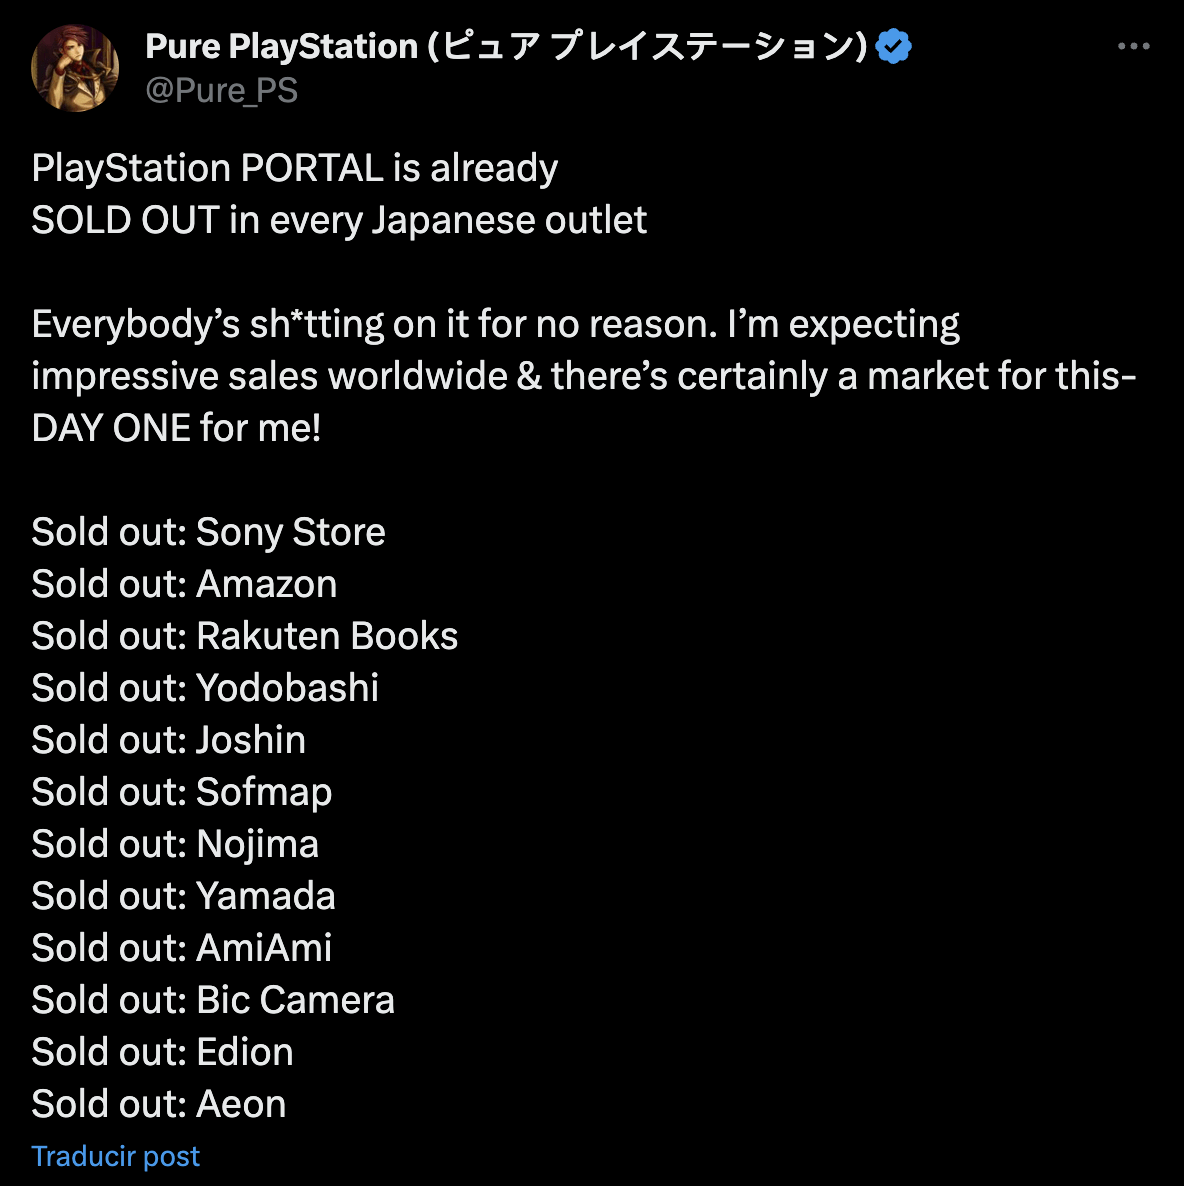The image size is (1184, 1186).
Task: Open the @Pure_PS handle link
Action: (222, 91)
